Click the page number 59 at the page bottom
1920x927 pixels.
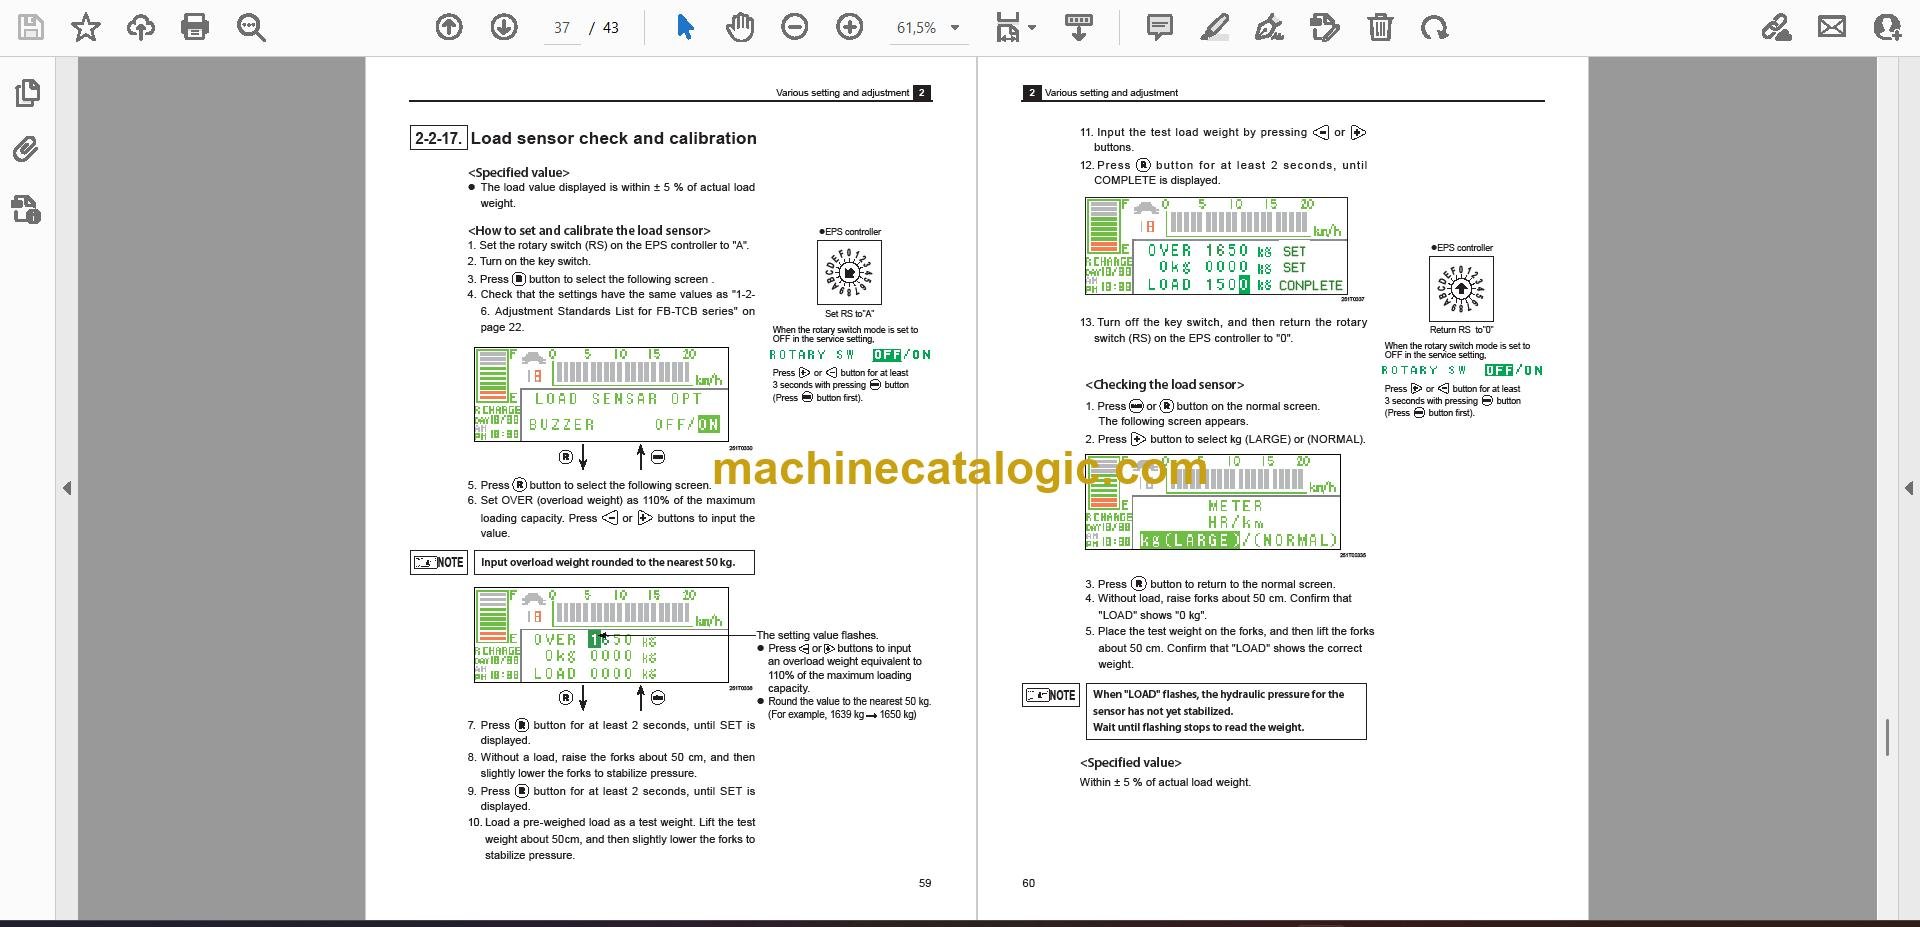(x=925, y=883)
